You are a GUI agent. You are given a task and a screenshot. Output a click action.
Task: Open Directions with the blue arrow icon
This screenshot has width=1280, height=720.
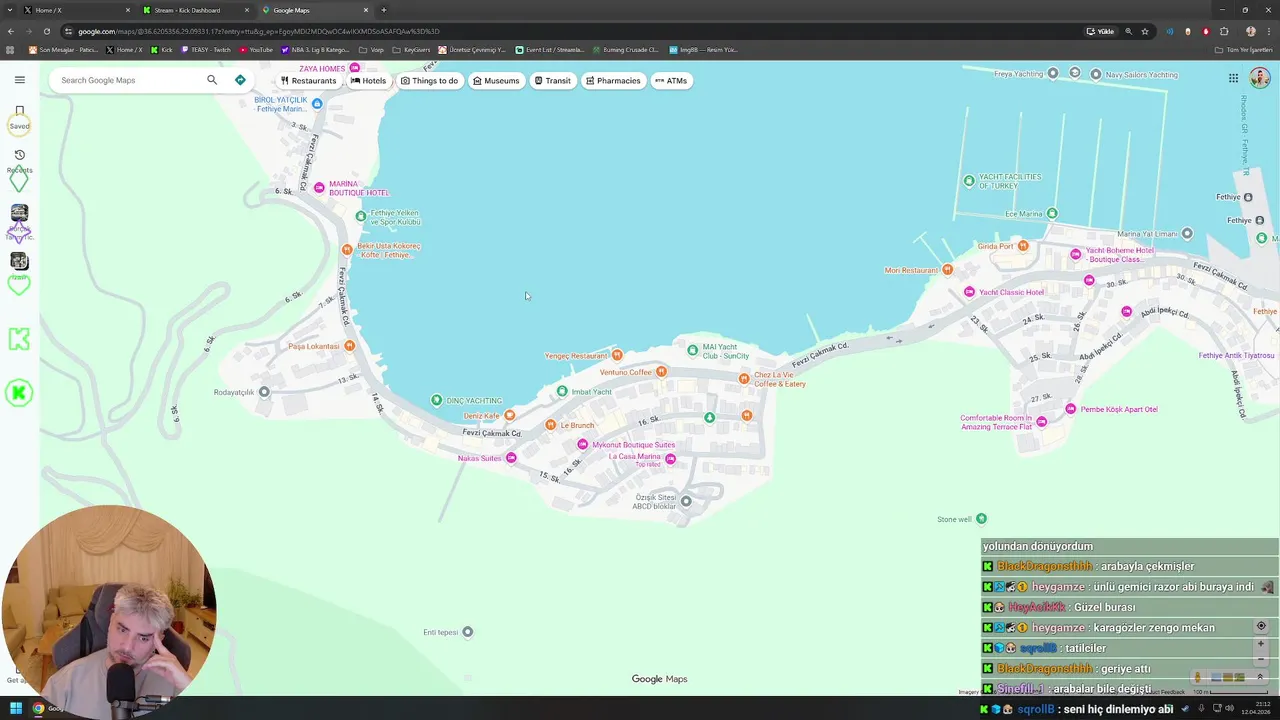click(x=240, y=80)
